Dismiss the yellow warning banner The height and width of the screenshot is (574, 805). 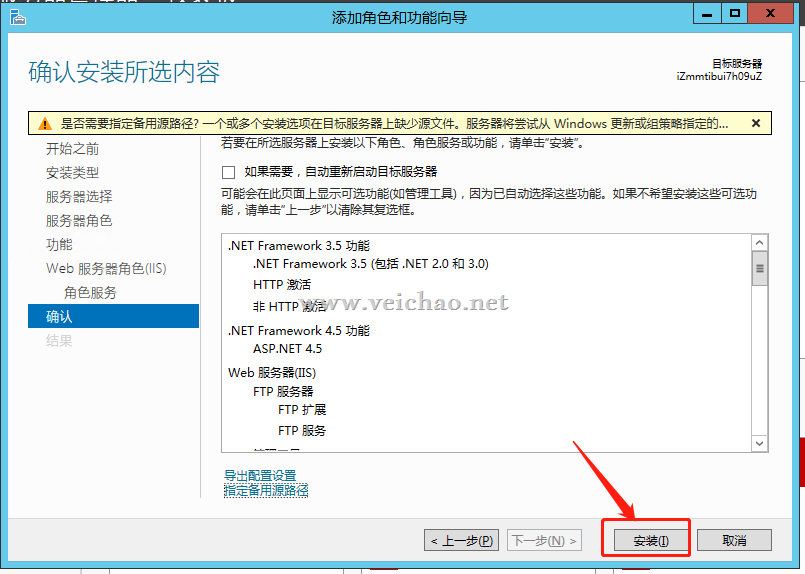coord(756,123)
